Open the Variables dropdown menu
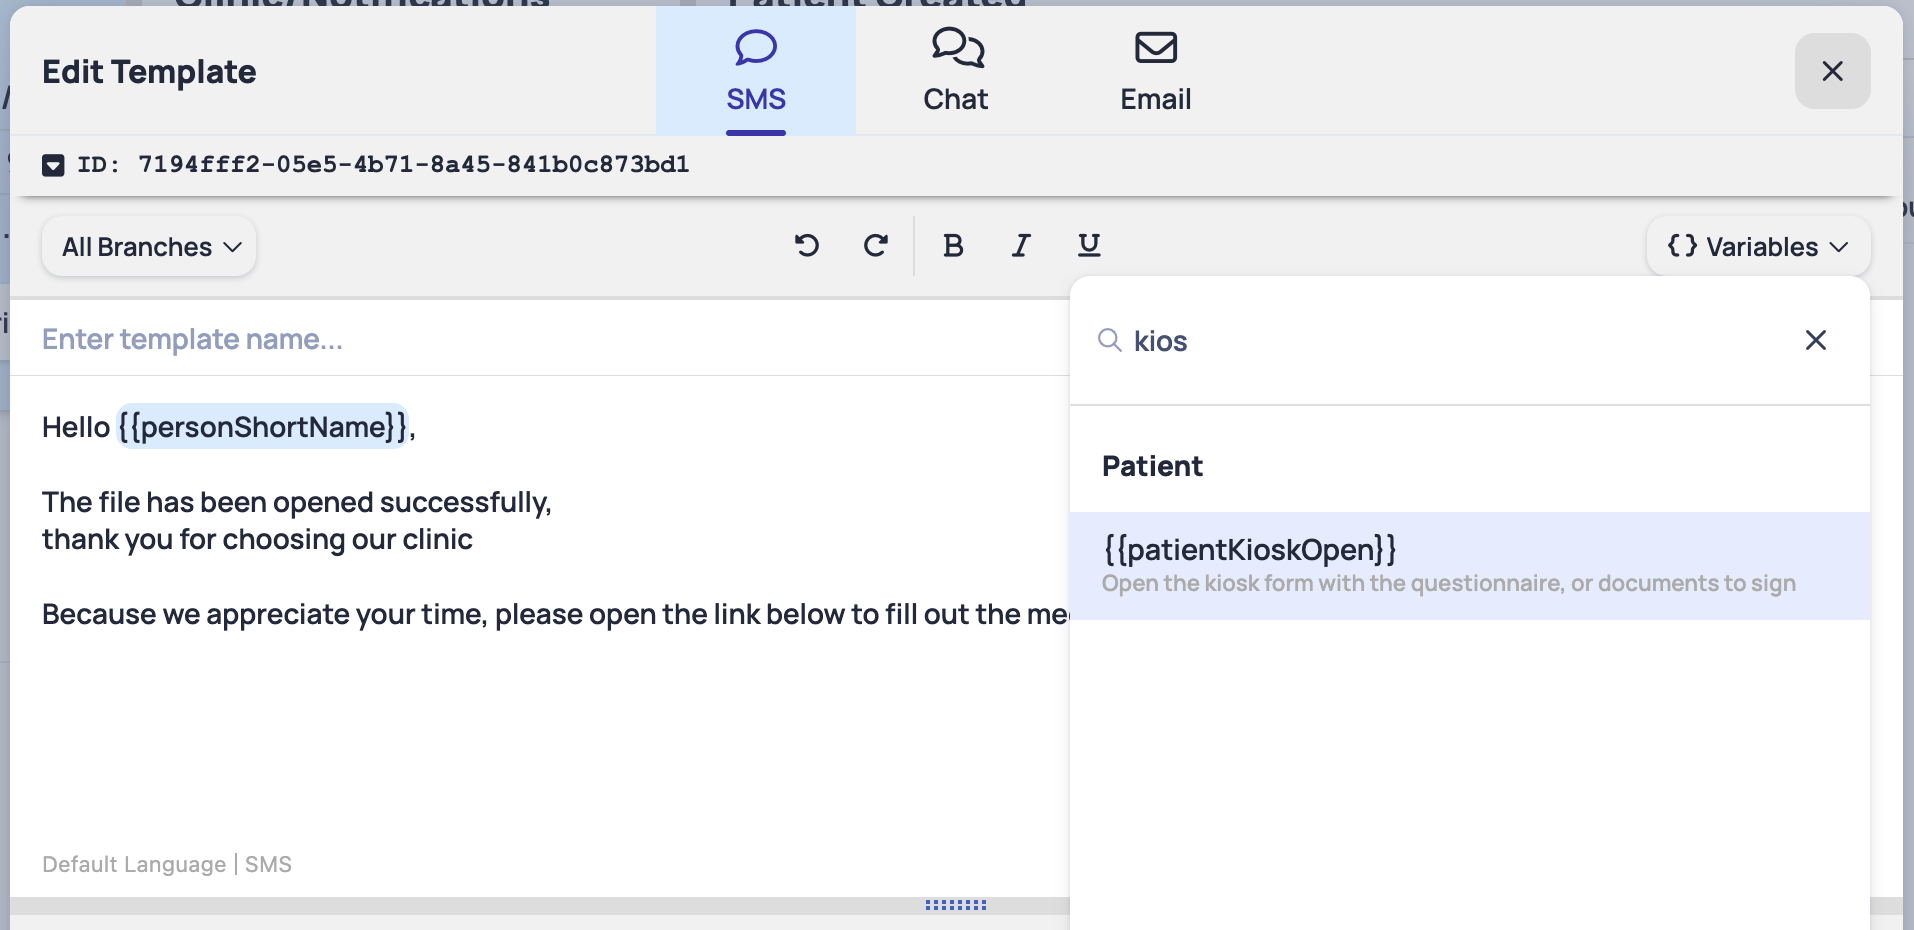 [x=1757, y=247]
